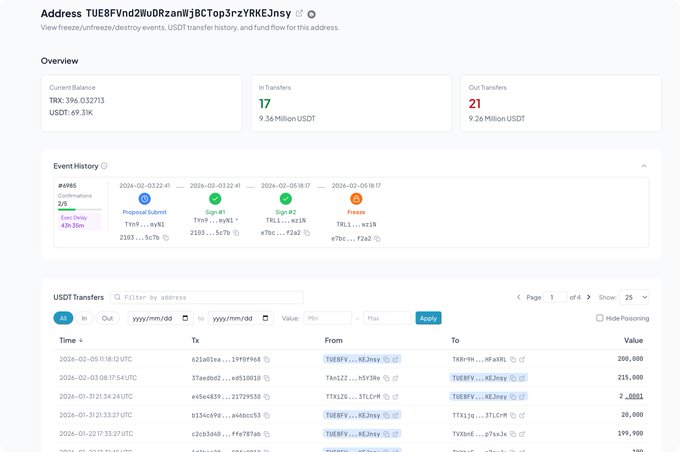
Task: Apply the value range filter
Action: coord(428,318)
